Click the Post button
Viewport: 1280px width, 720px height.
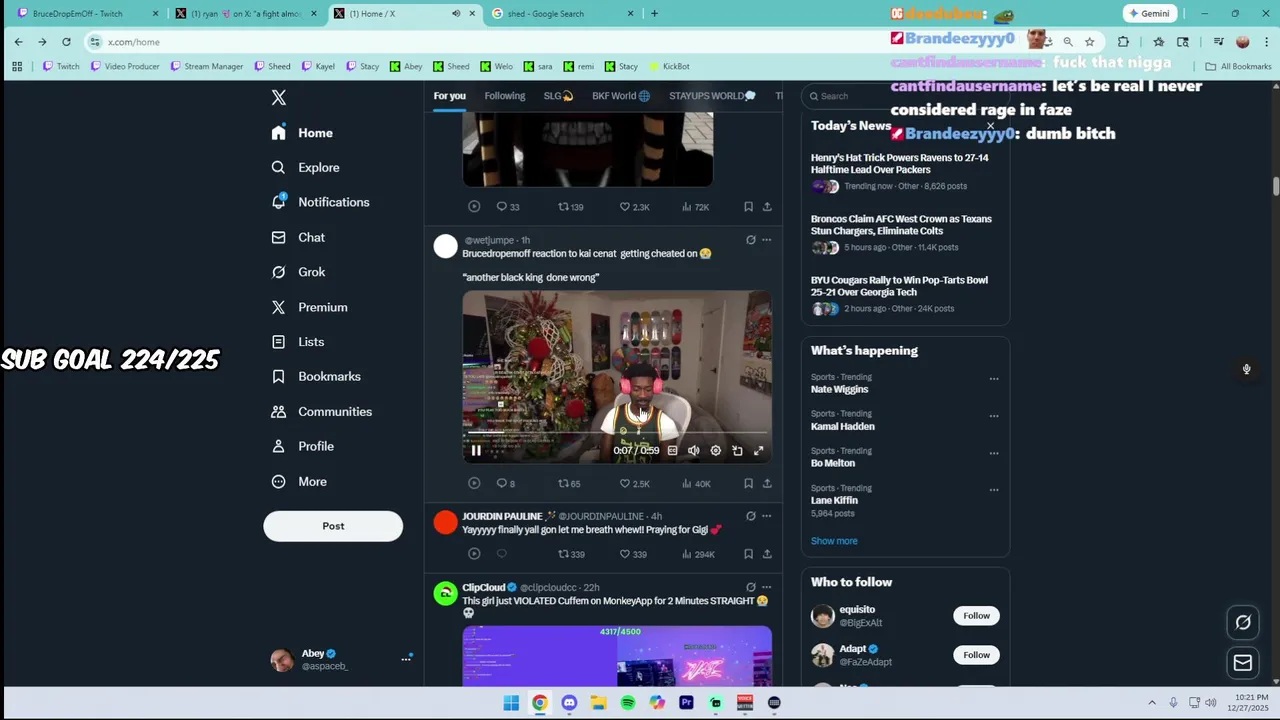click(333, 526)
